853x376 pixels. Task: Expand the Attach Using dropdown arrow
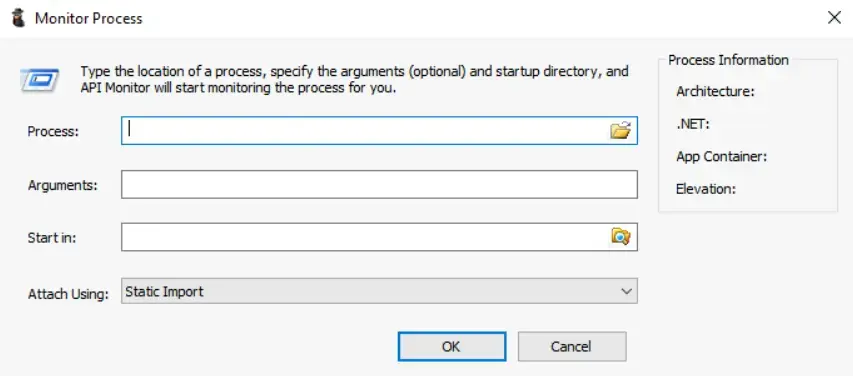[626, 291]
